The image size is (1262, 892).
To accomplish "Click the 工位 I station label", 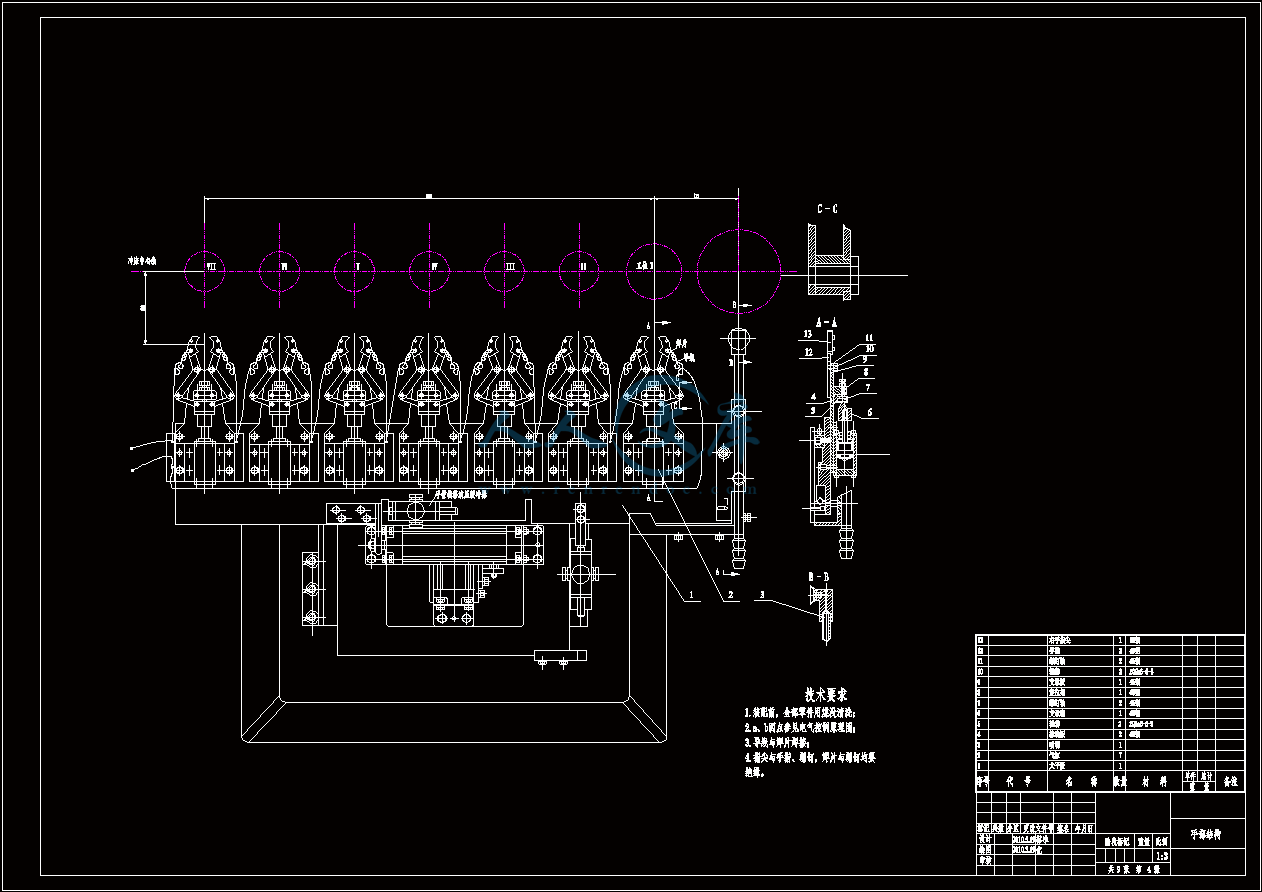I will 644,267.
